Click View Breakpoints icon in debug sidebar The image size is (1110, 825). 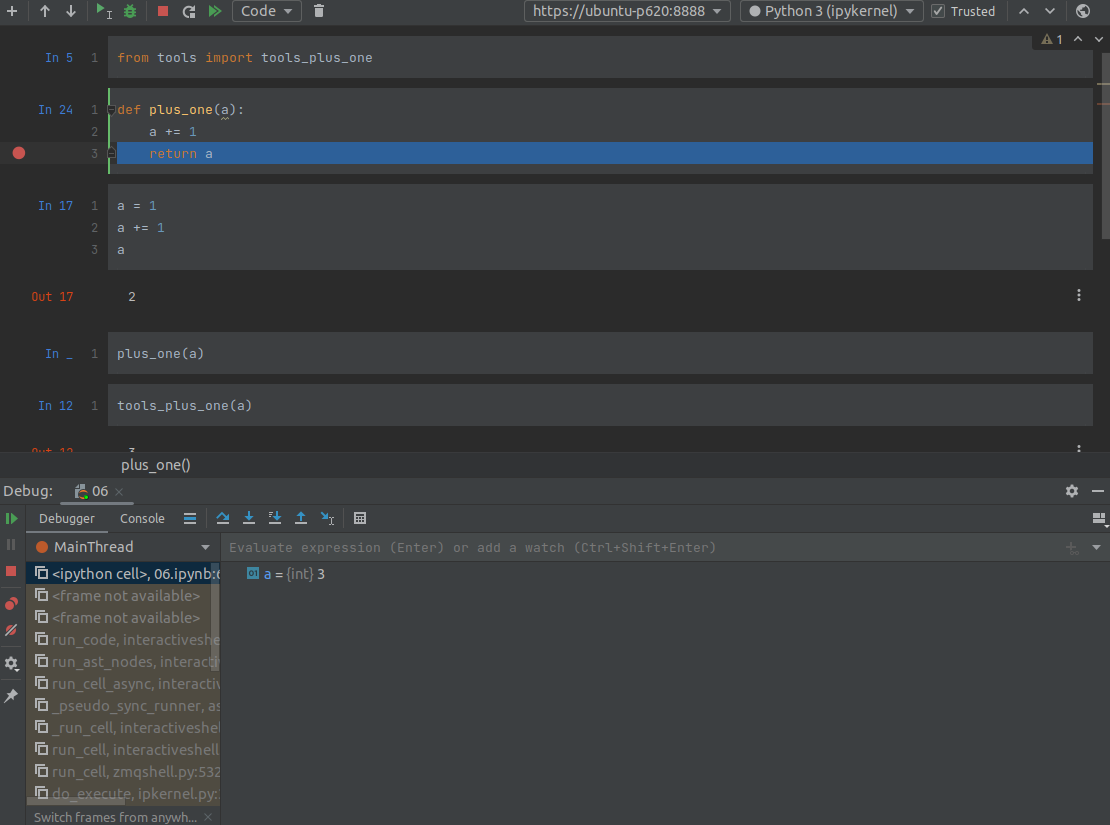12,603
